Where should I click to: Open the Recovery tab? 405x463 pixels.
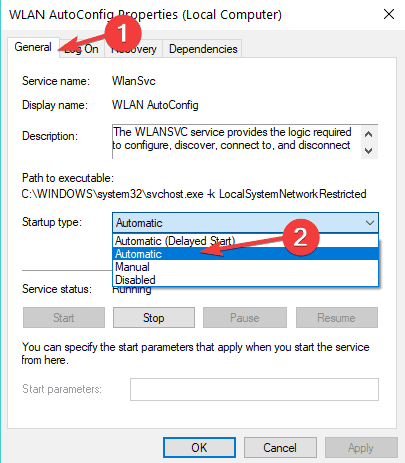pyautogui.click(x=134, y=49)
